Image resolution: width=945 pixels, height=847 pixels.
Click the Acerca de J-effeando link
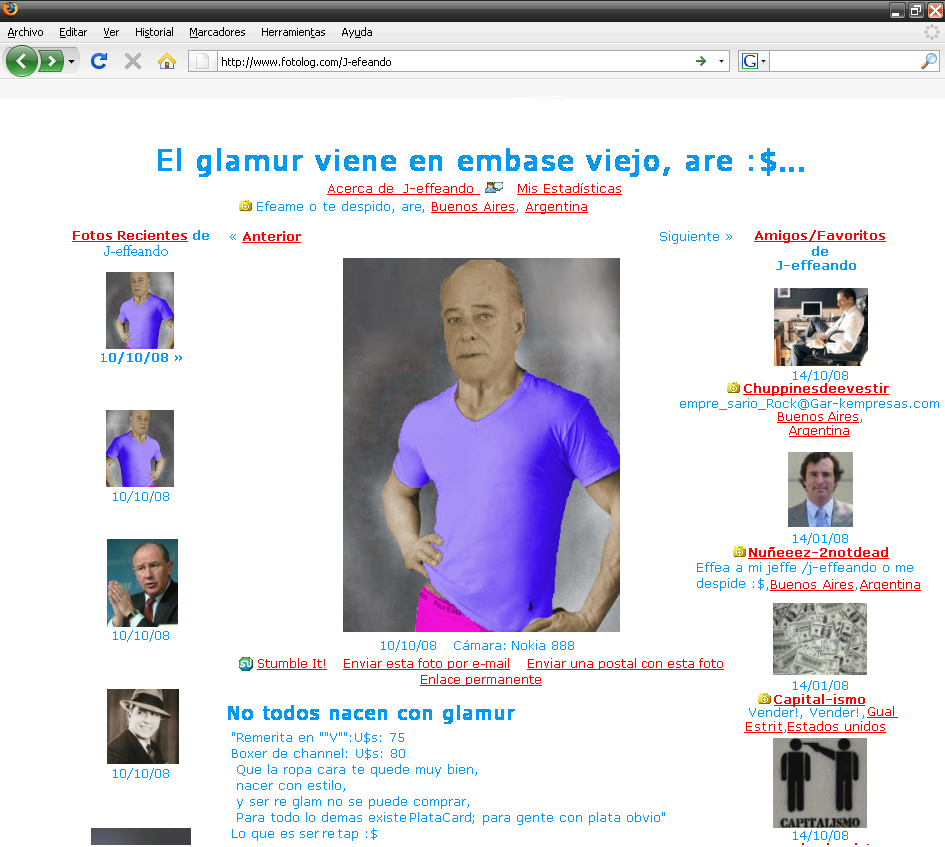pyautogui.click(x=403, y=189)
